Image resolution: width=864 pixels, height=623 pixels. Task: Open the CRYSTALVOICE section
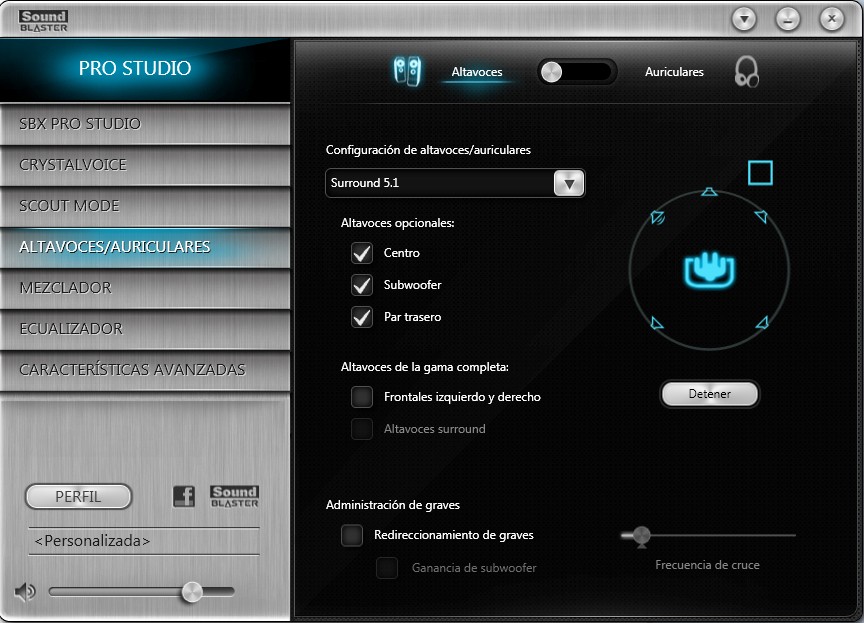[x=145, y=165]
